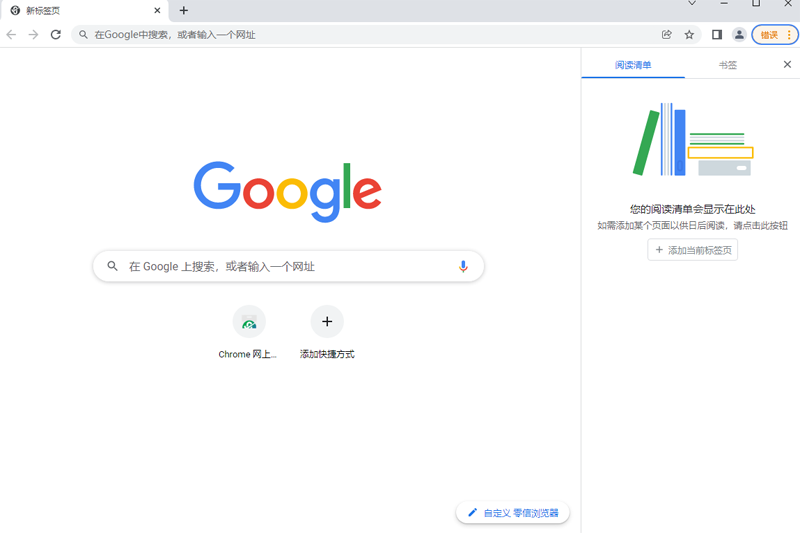Close the reading list side panel
The height and width of the screenshot is (533, 800).
[x=787, y=64]
